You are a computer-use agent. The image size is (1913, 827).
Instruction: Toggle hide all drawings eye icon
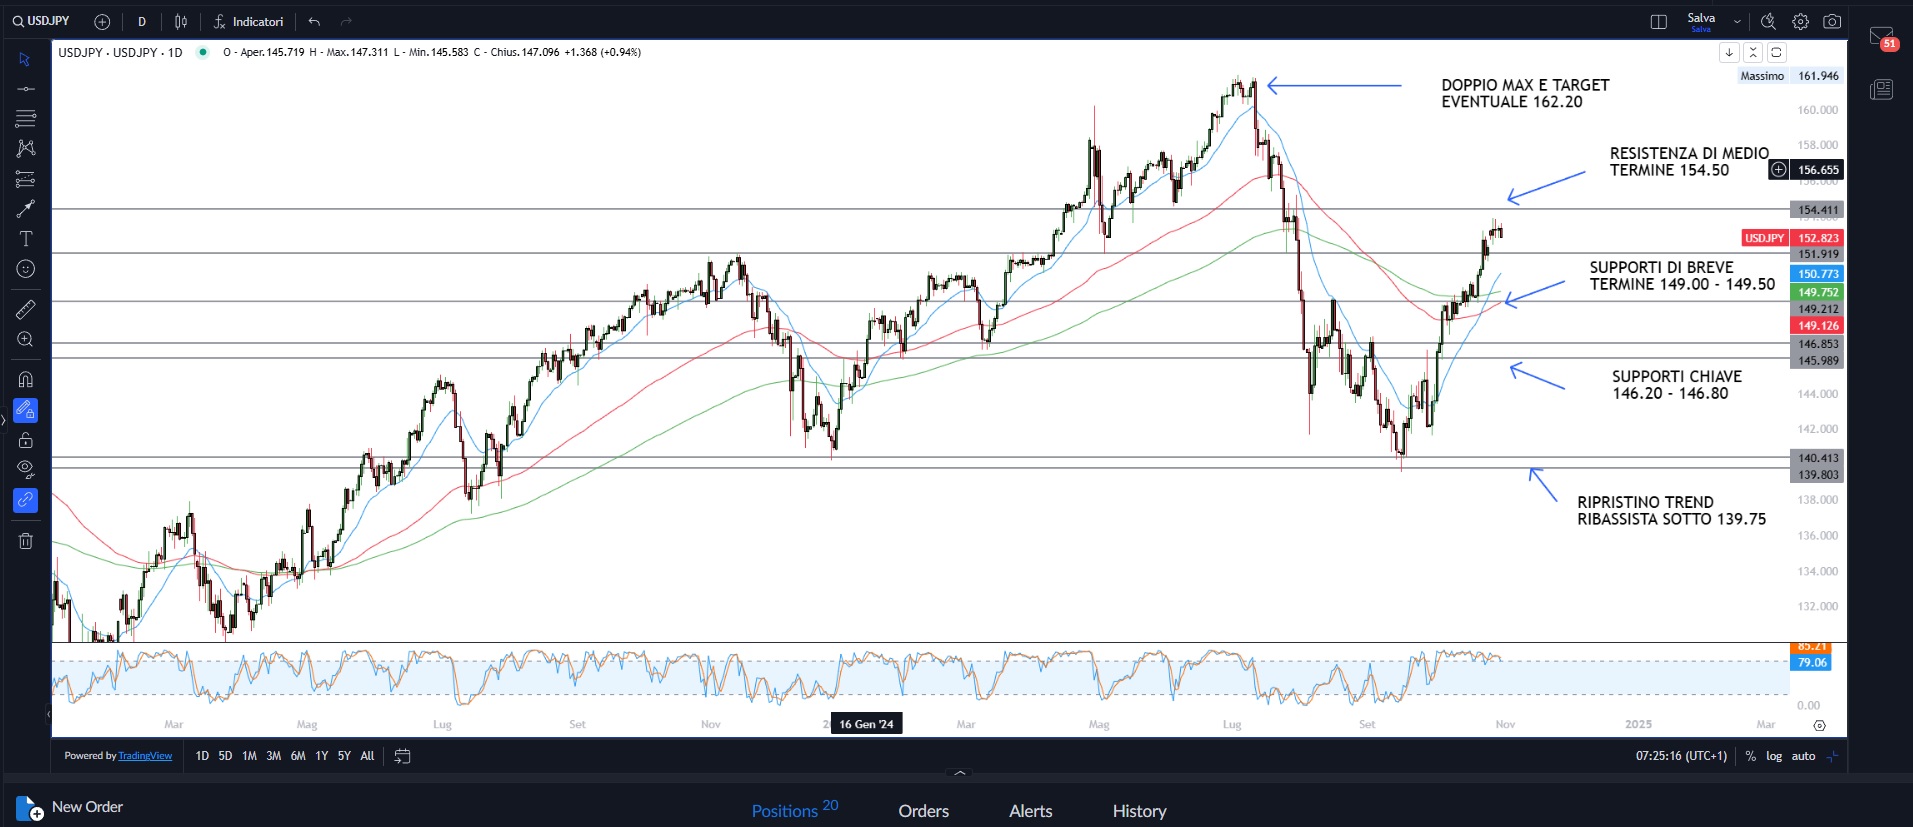pos(26,469)
